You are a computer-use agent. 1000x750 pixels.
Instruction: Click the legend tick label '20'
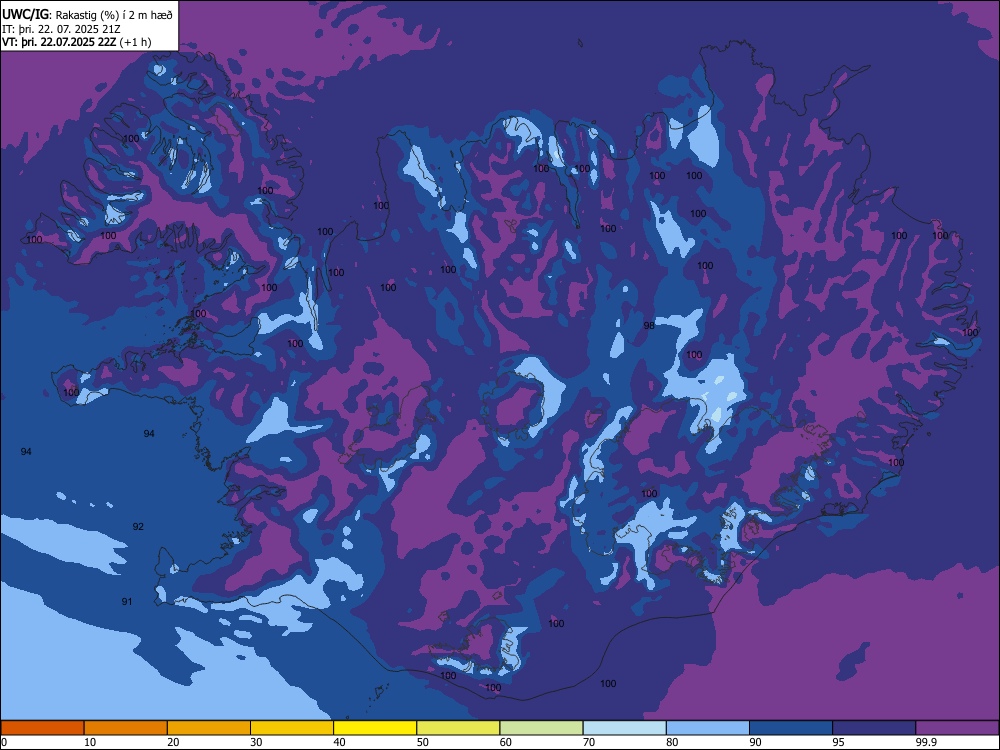pyautogui.click(x=173, y=742)
